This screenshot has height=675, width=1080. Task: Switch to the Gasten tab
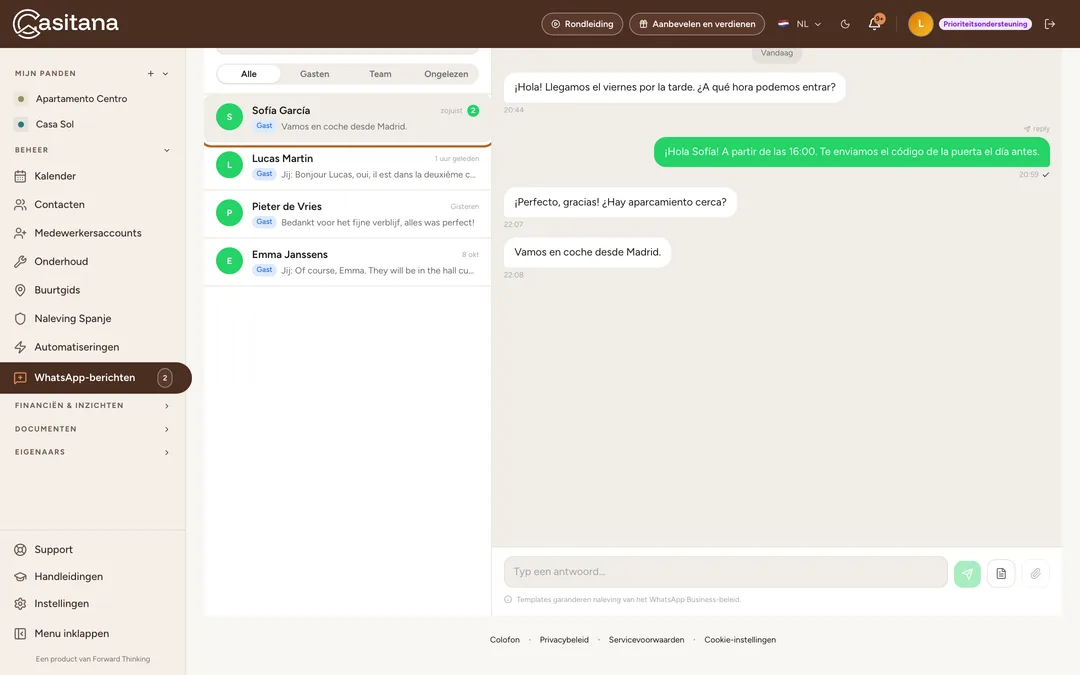(314, 74)
